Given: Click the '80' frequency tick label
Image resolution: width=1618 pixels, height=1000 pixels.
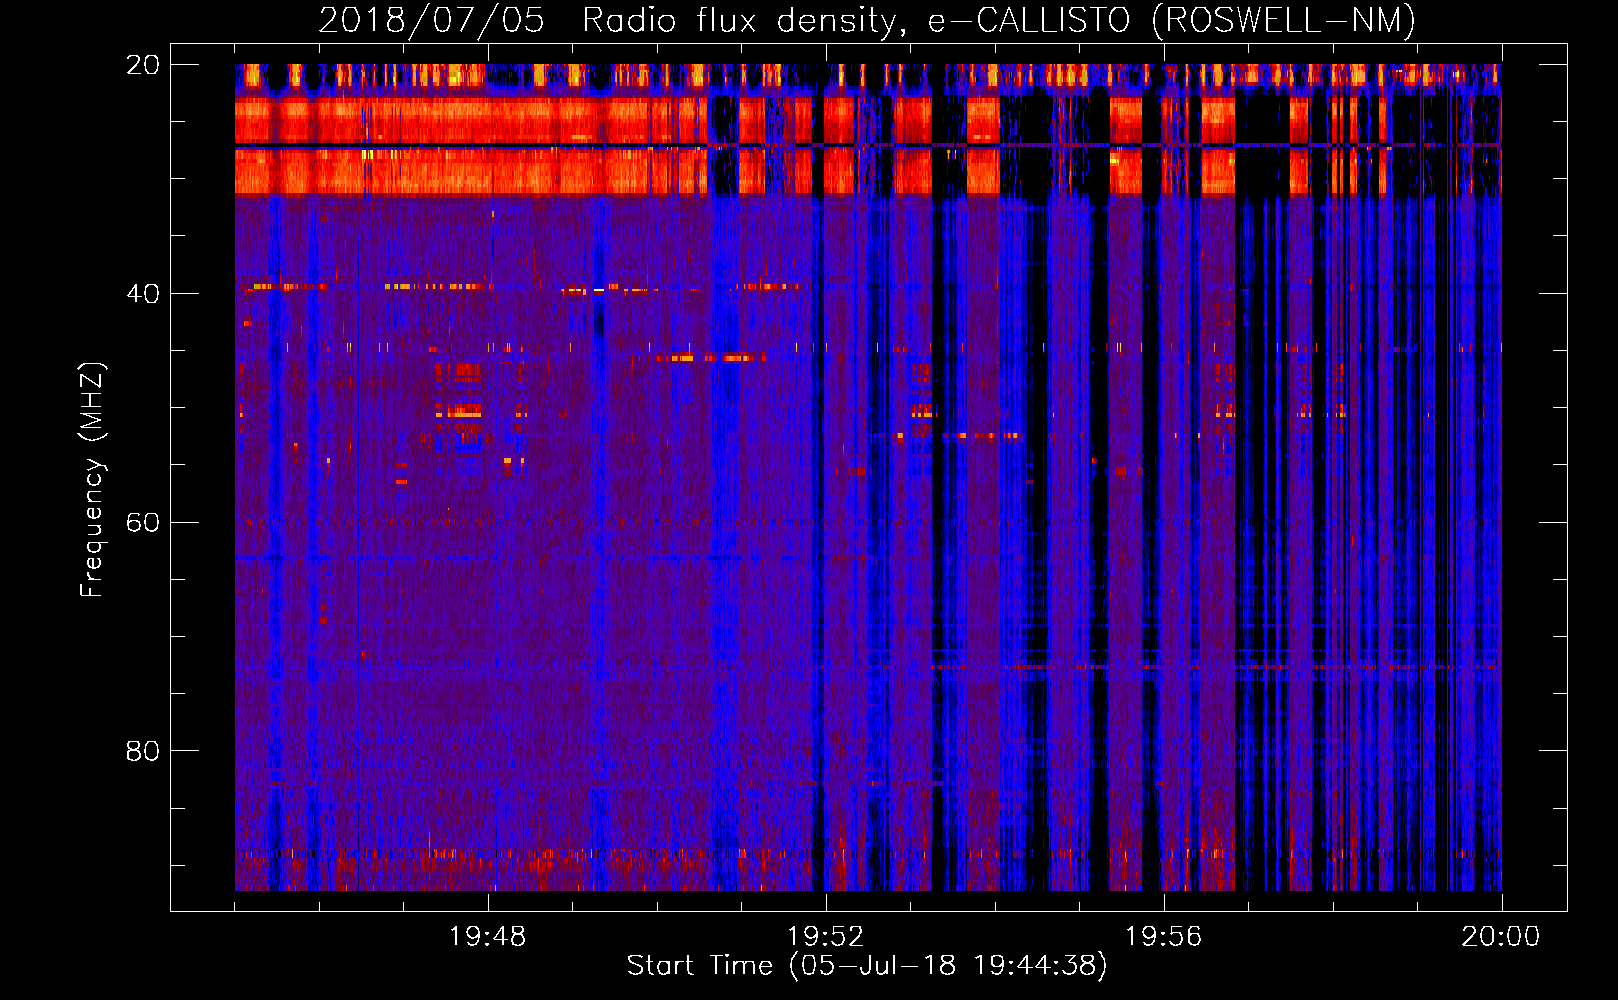Looking at the screenshot, I should [x=143, y=751].
